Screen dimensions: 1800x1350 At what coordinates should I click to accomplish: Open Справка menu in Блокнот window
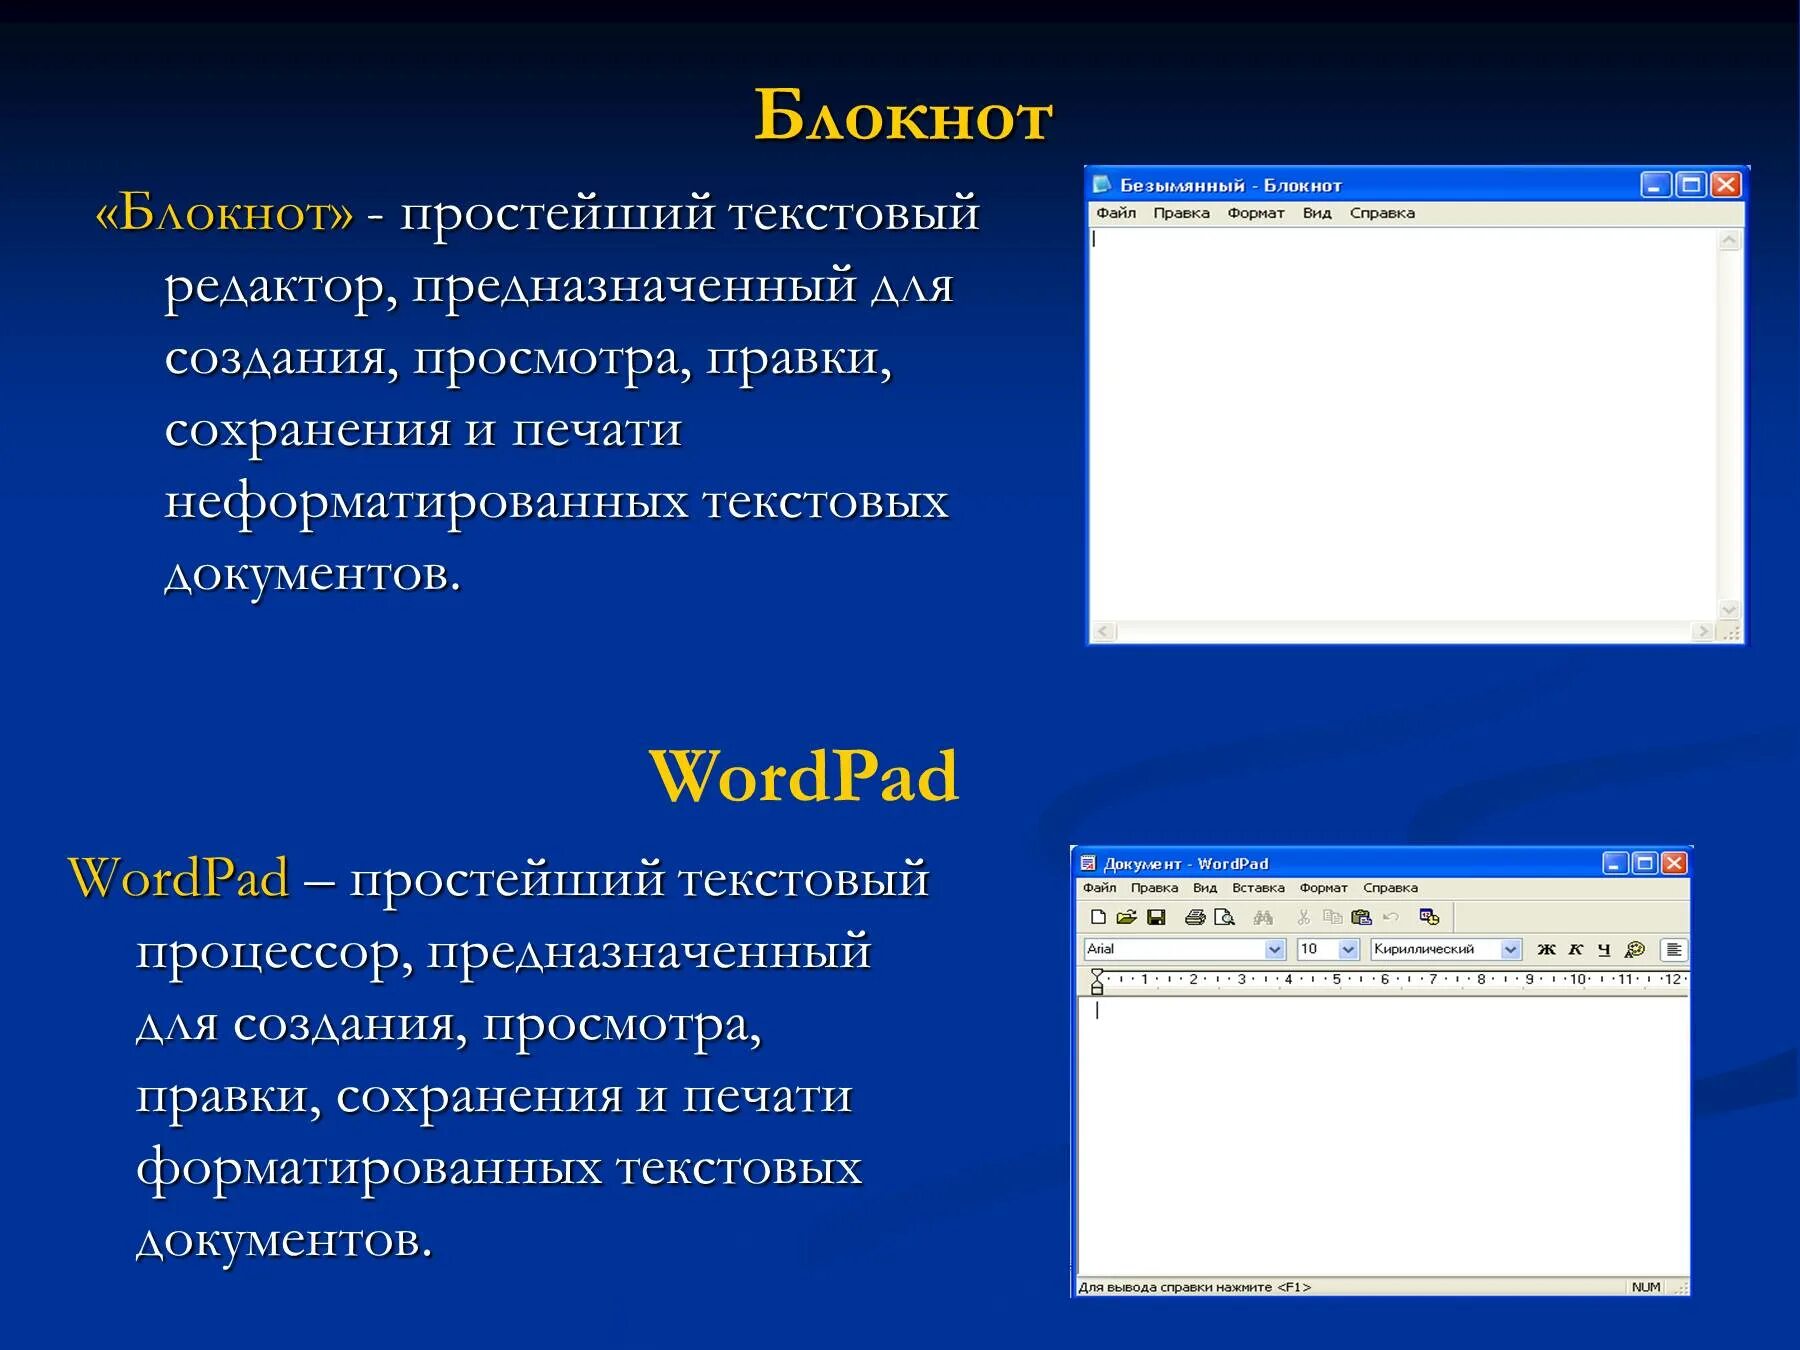tap(1382, 213)
